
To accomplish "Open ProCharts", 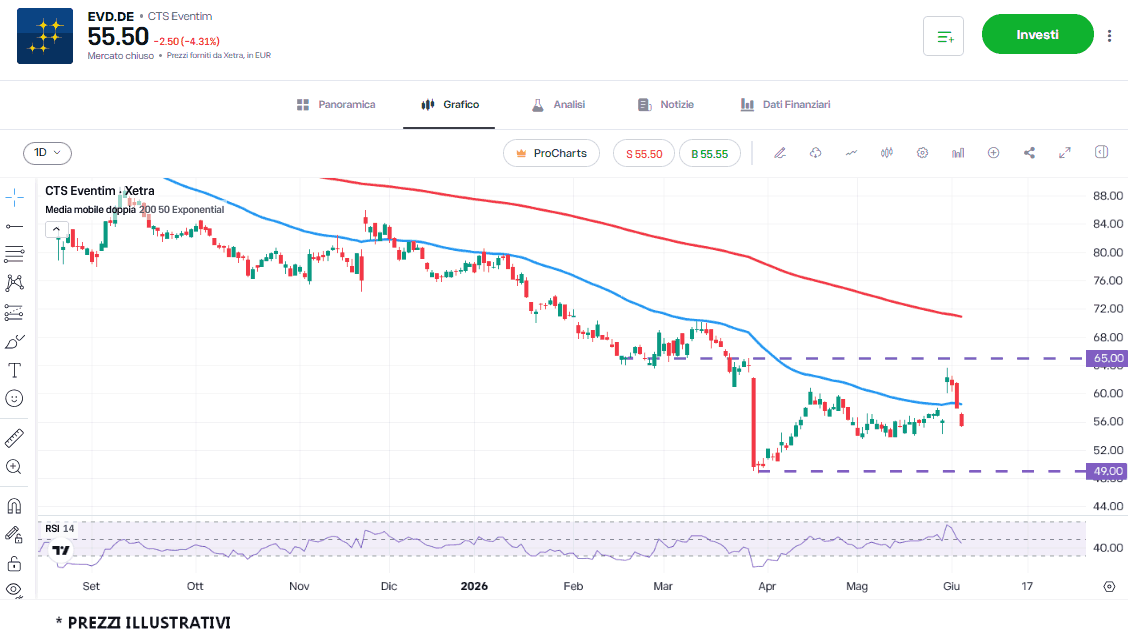I will (551, 153).
